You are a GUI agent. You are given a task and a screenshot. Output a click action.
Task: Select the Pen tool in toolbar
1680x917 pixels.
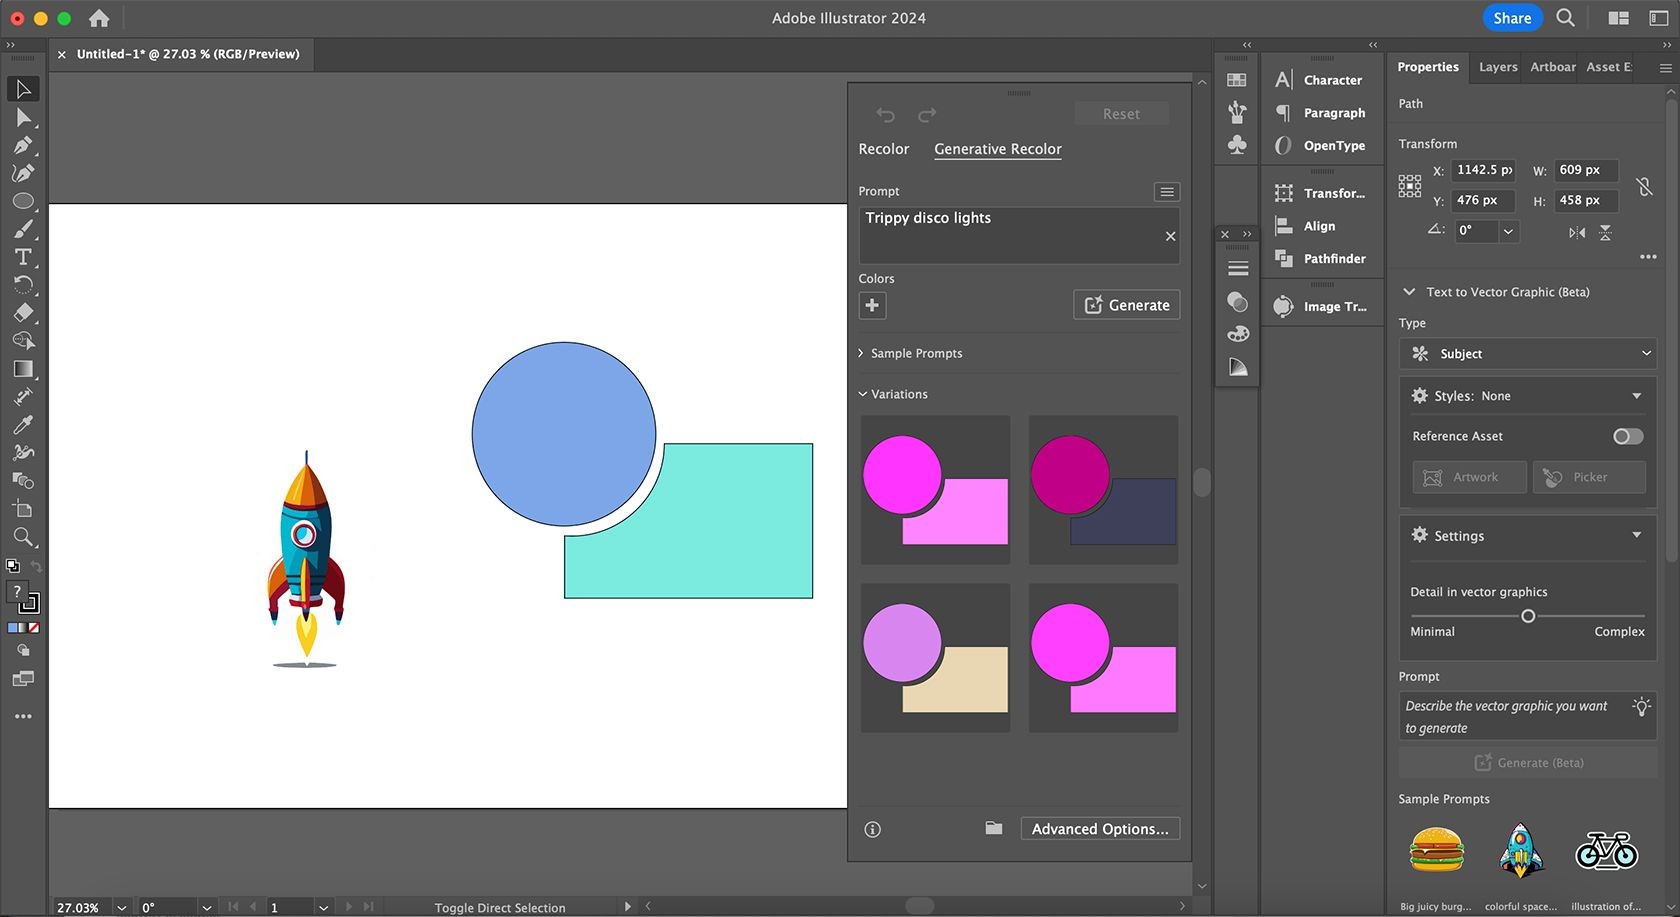pyautogui.click(x=23, y=145)
